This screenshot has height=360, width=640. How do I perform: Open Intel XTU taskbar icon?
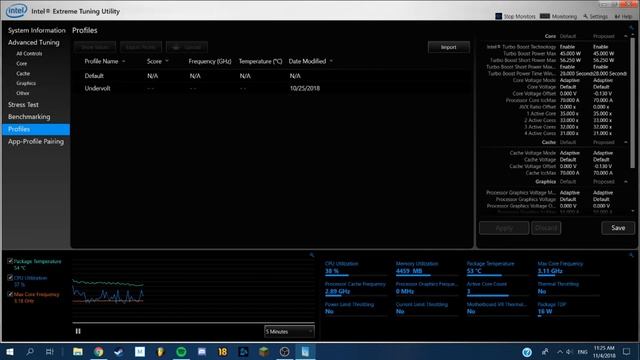(x=305, y=351)
